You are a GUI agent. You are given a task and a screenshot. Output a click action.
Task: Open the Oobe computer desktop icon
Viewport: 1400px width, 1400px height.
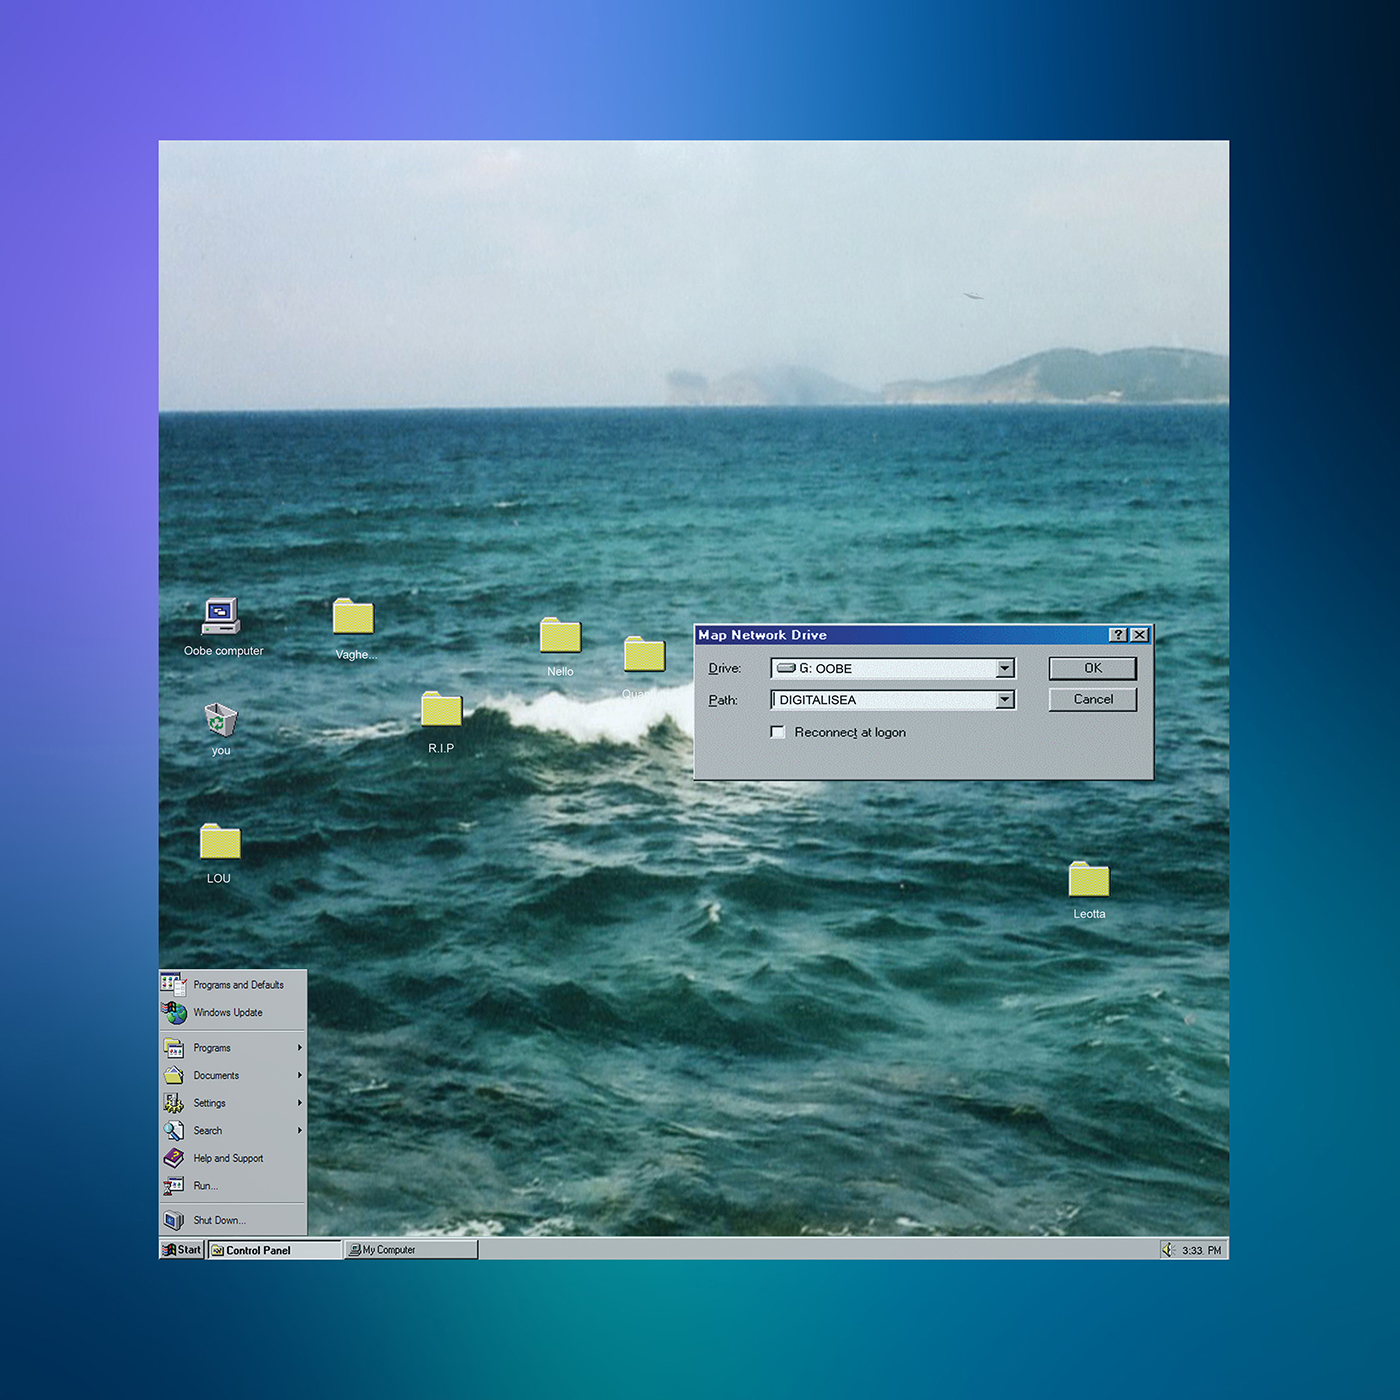(221, 617)
